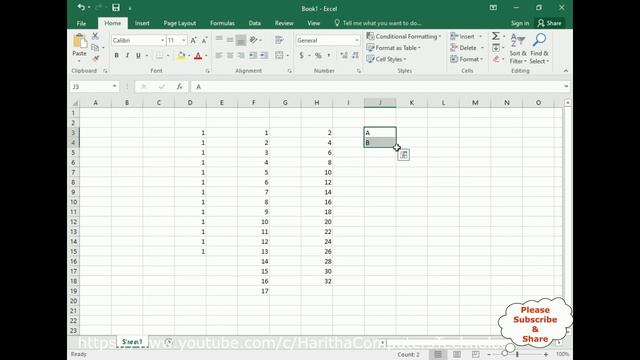Viewport: 640px width, 360px height.
Task: Select the Sheet1 tab
Action: point(132,342)
